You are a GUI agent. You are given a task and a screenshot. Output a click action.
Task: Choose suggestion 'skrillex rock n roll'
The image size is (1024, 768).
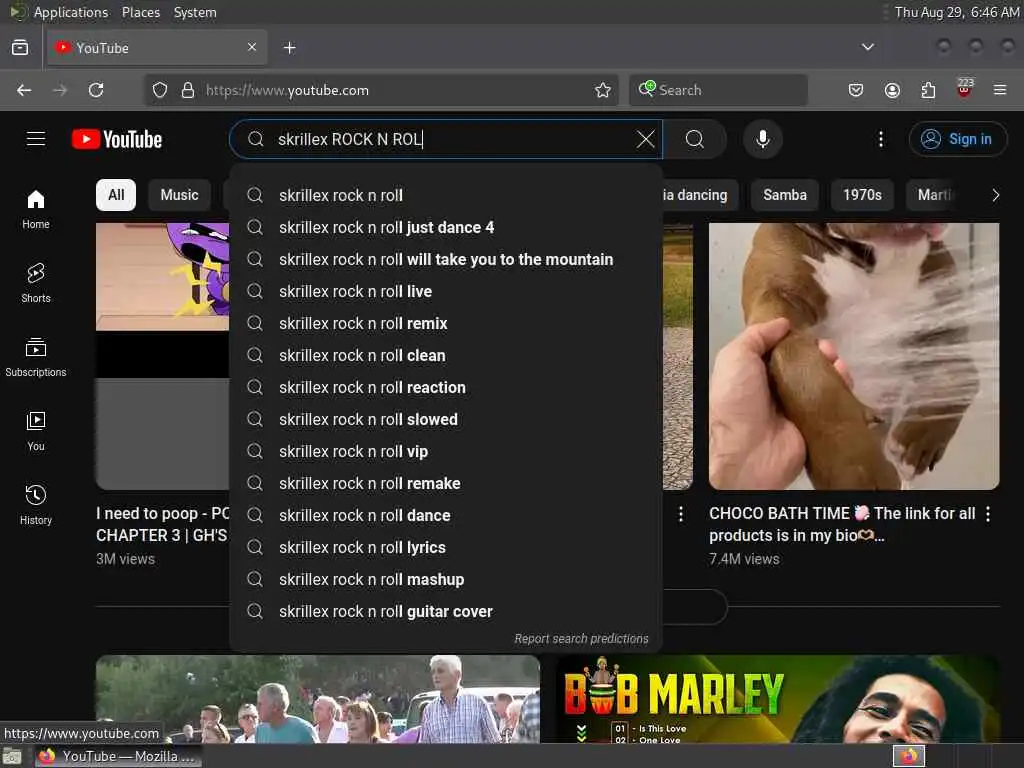(x=447, y=195)
